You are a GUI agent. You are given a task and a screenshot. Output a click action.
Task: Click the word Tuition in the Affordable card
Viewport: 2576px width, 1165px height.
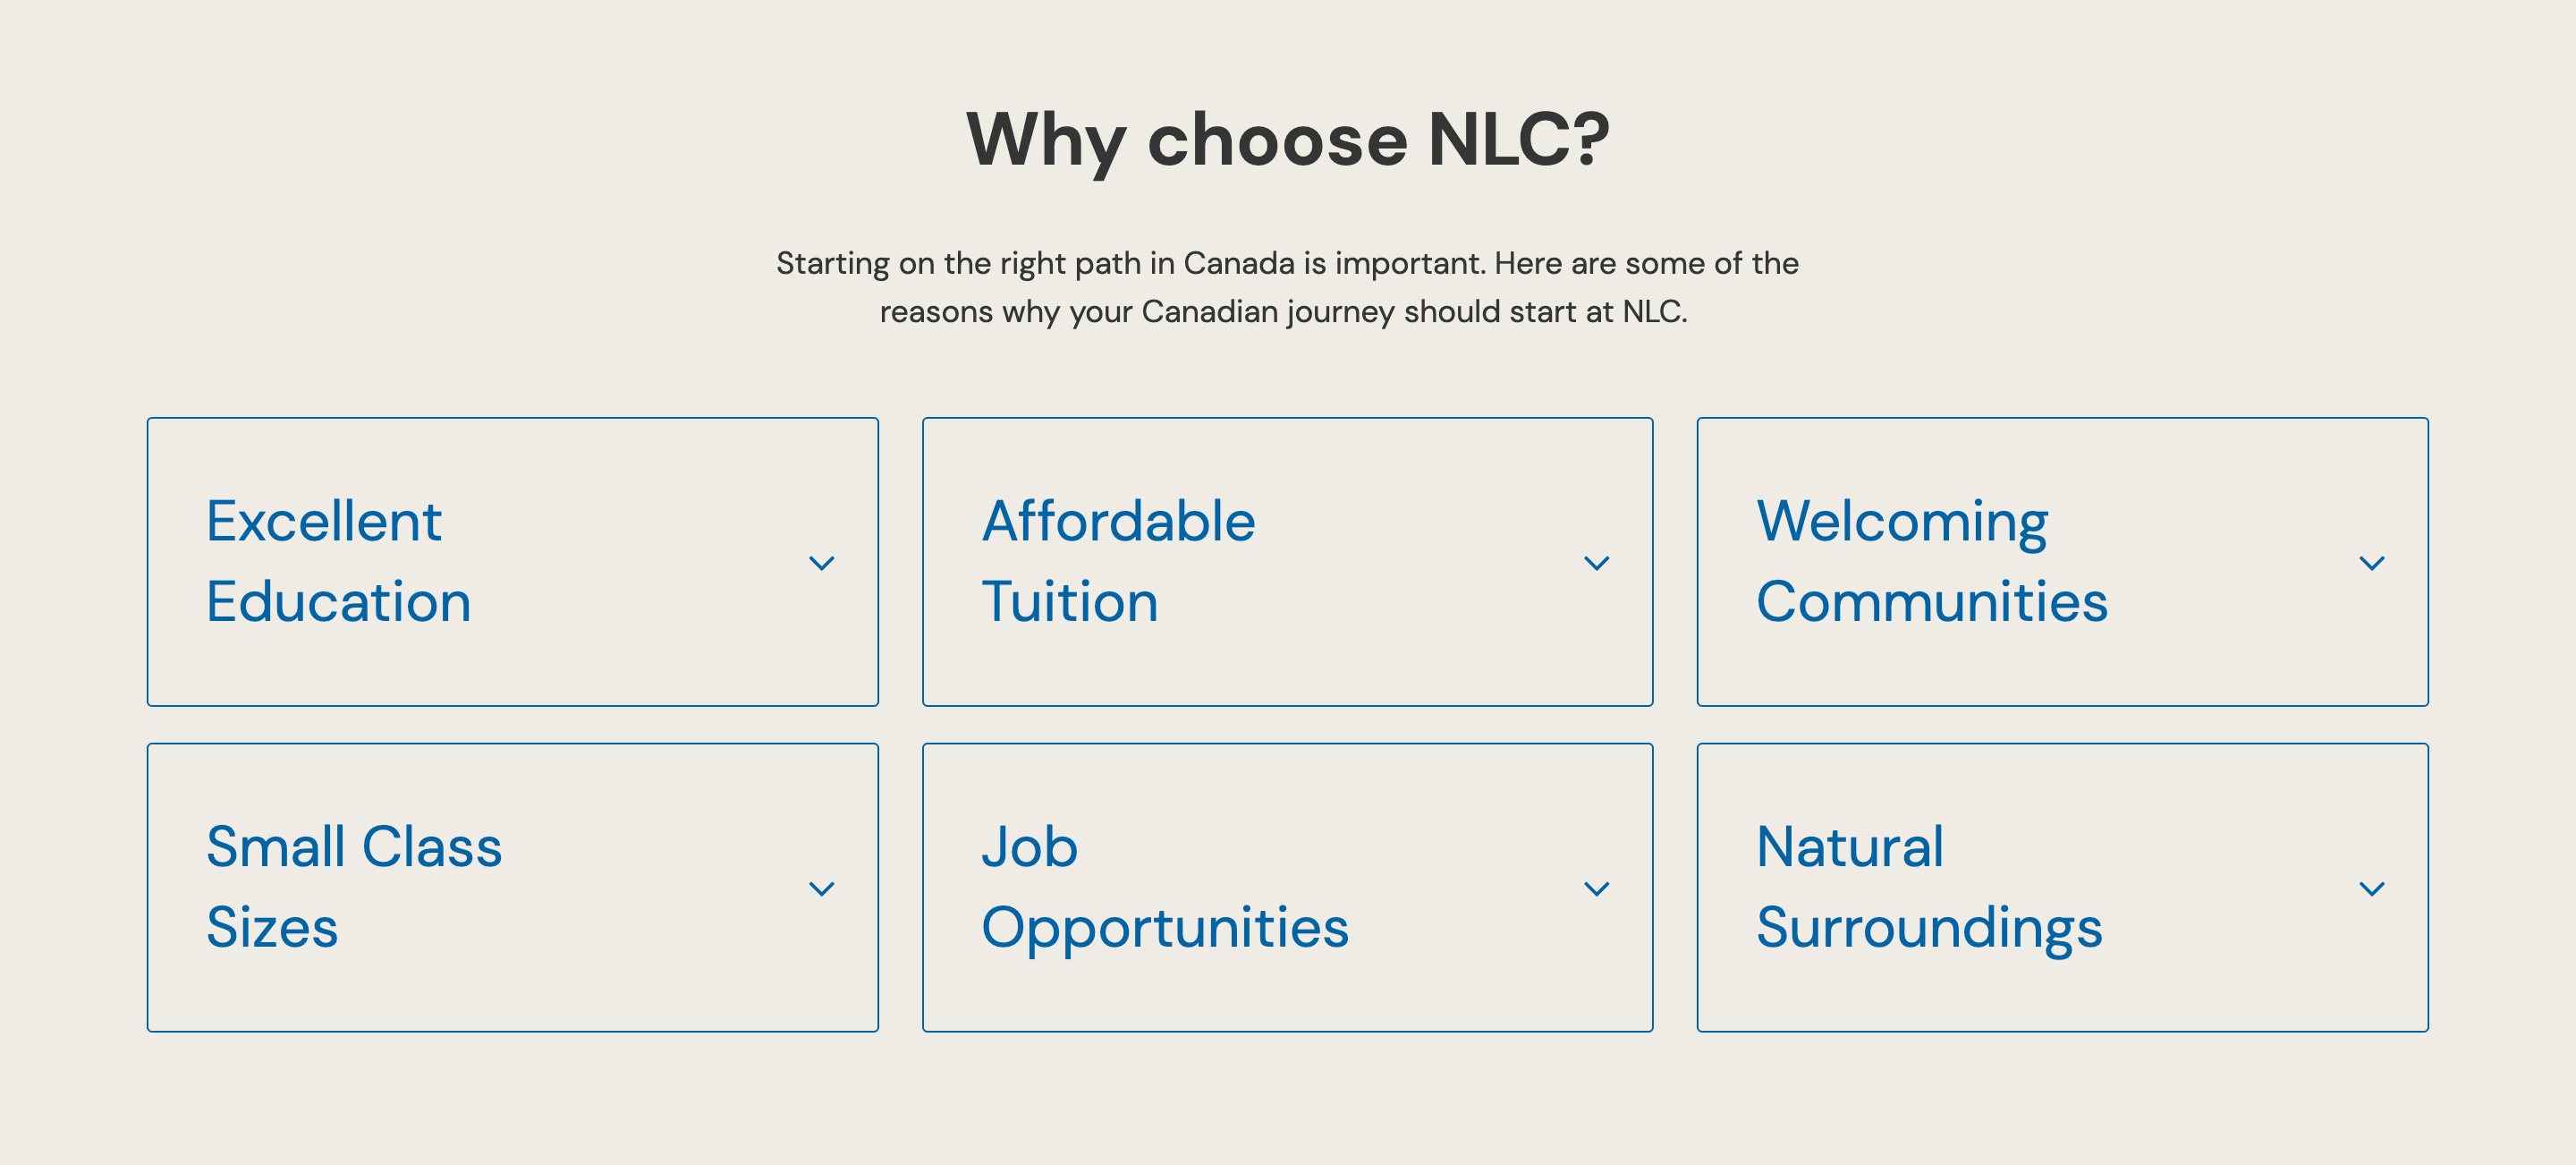coord(1069,602)
